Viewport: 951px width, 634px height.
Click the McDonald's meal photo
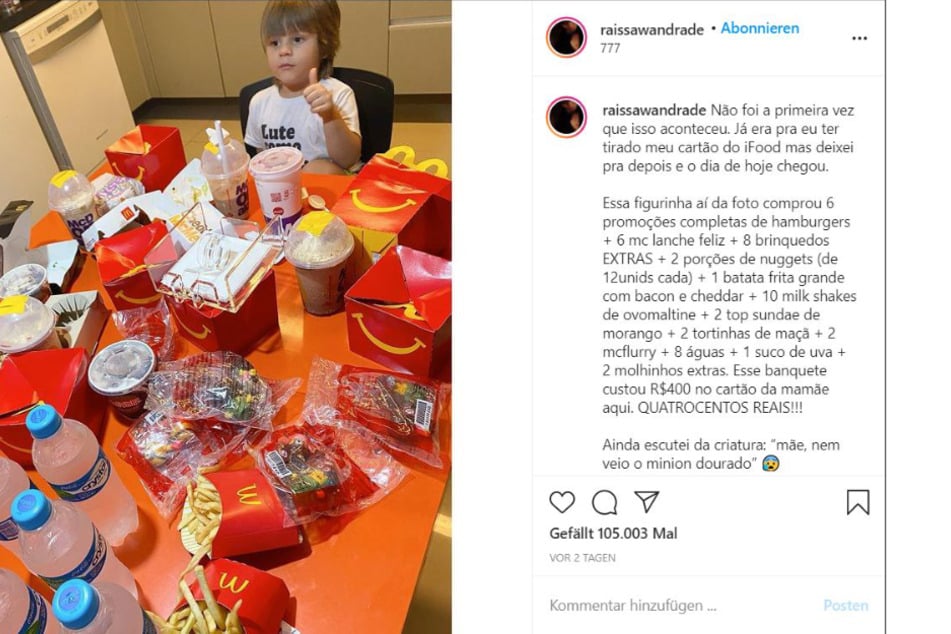pos(226,317)
